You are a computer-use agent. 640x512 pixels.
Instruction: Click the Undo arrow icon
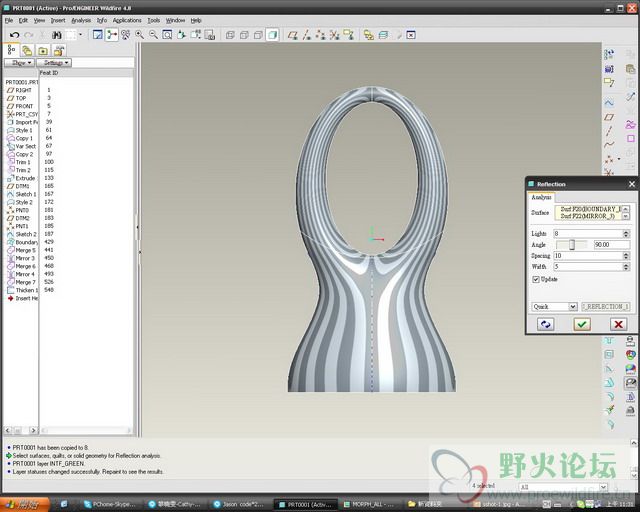[15, 35]
